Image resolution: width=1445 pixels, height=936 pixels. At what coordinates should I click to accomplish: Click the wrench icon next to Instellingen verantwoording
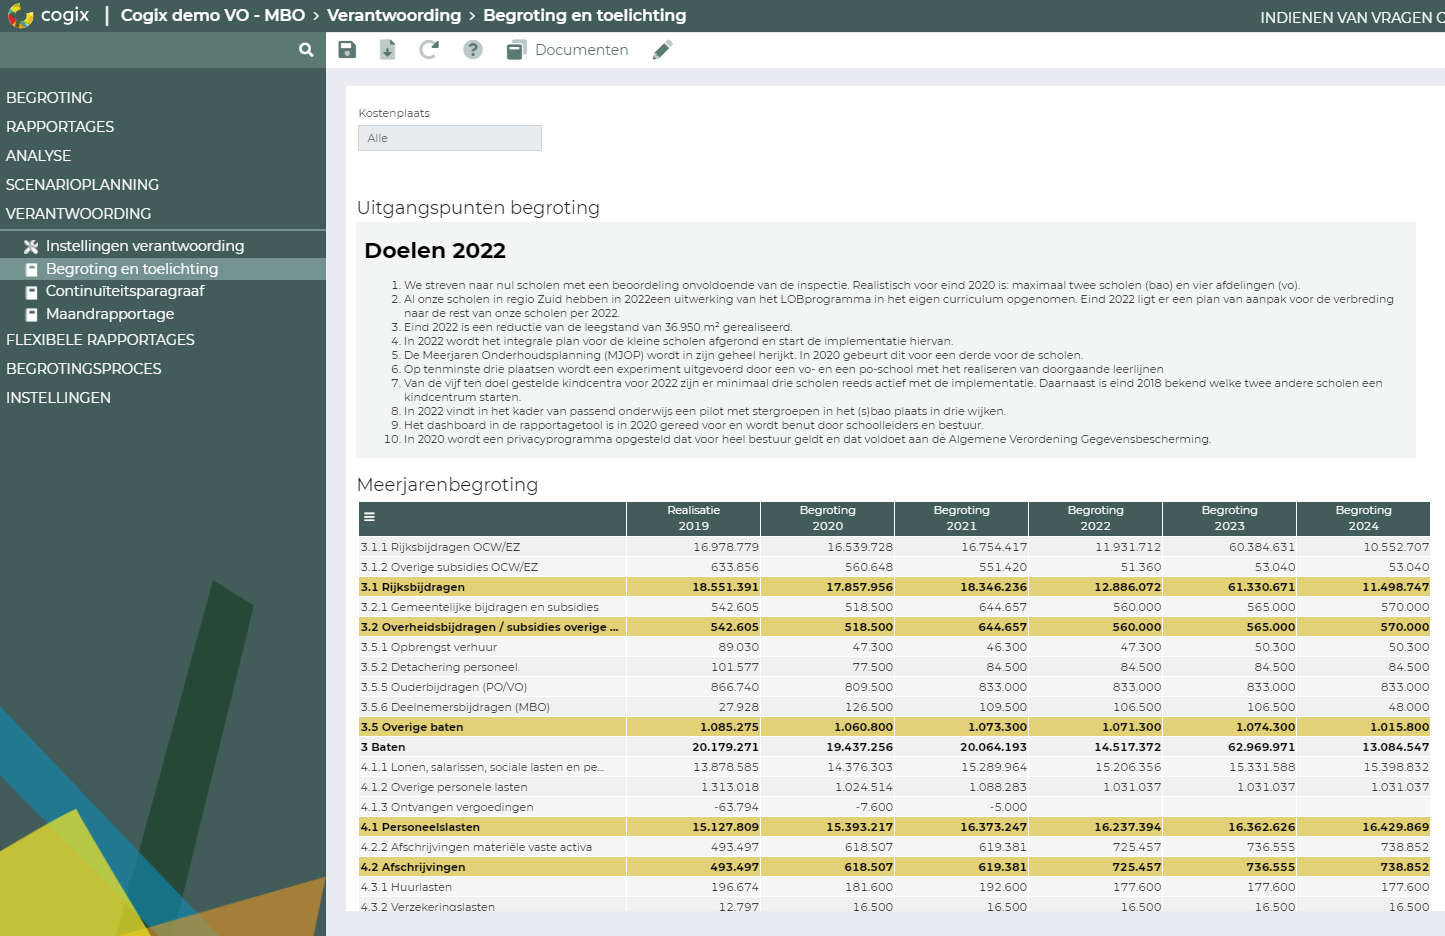point(31,245)
